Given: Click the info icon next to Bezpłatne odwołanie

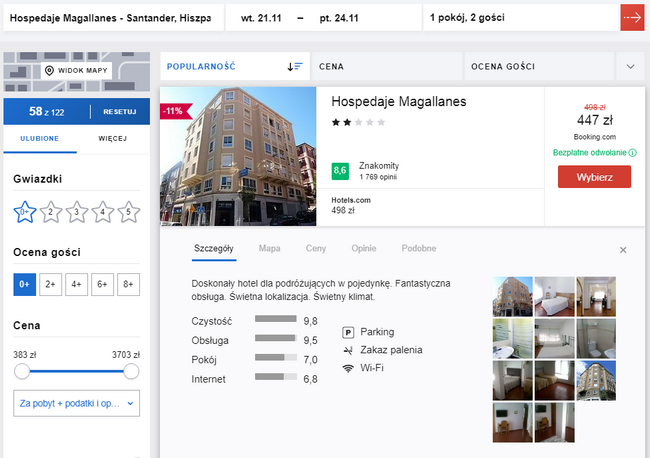Looking at the screenshot, I should [633, 153].
